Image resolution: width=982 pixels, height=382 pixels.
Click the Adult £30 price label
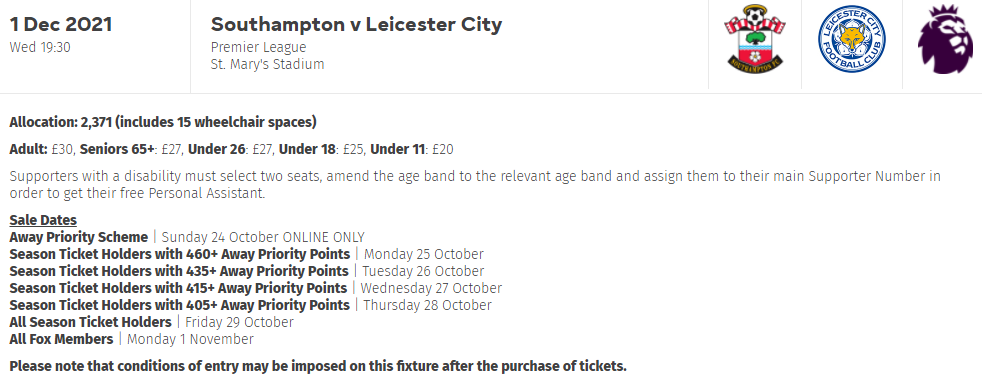(41, 150)
